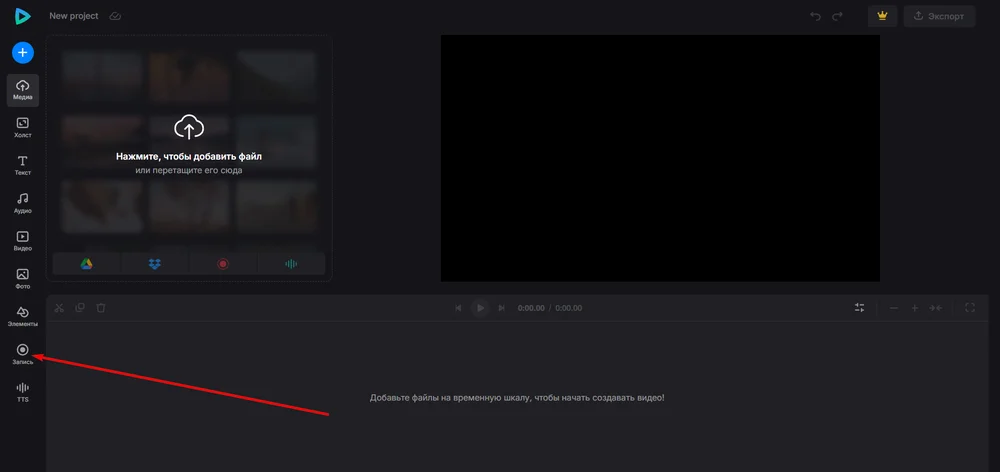Open the TTS text-to-speech panel

point(23,391)
